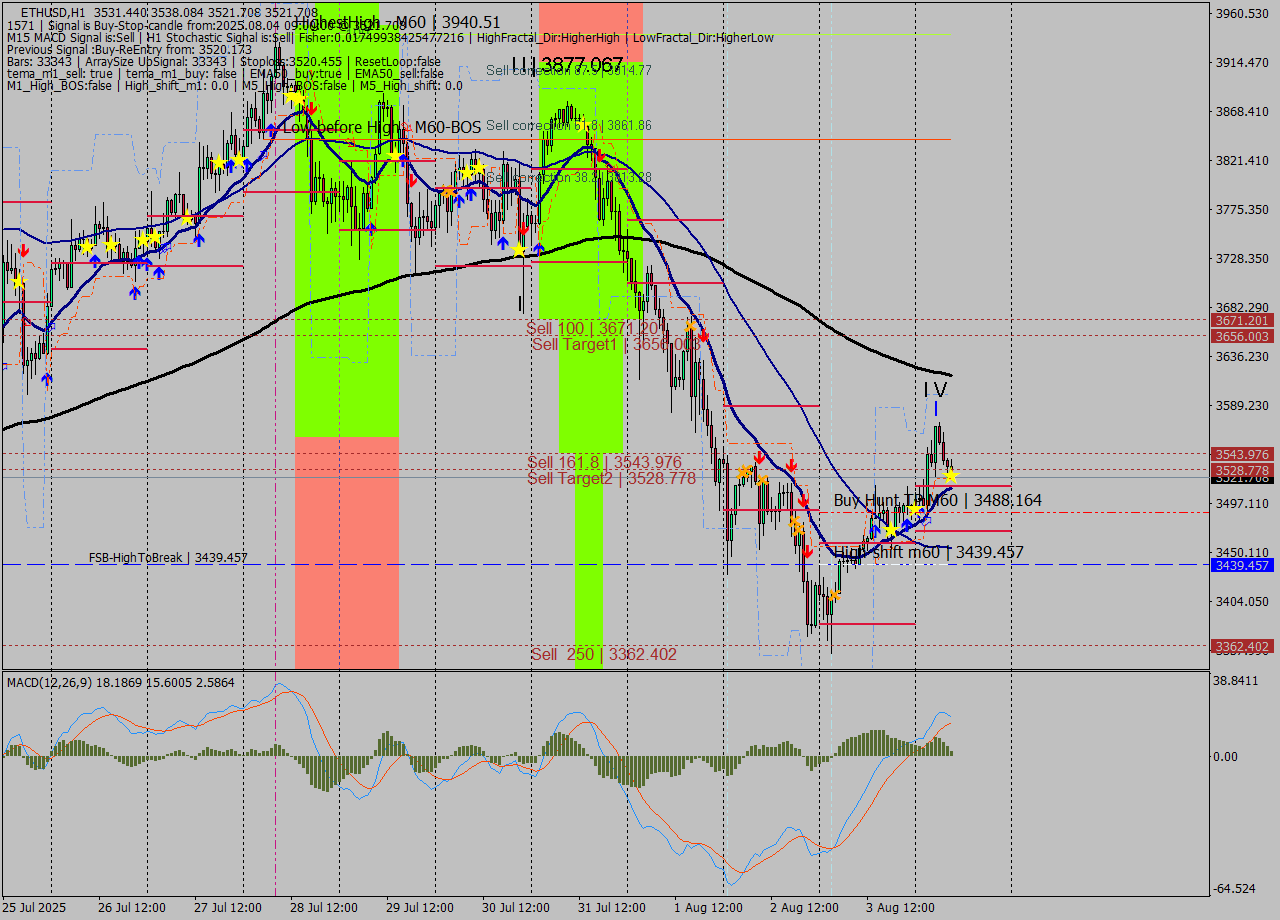Click the 3362.402 red price tag on axis
The height and width of the screenshot is (920, 1280).
coord(1242,646)
